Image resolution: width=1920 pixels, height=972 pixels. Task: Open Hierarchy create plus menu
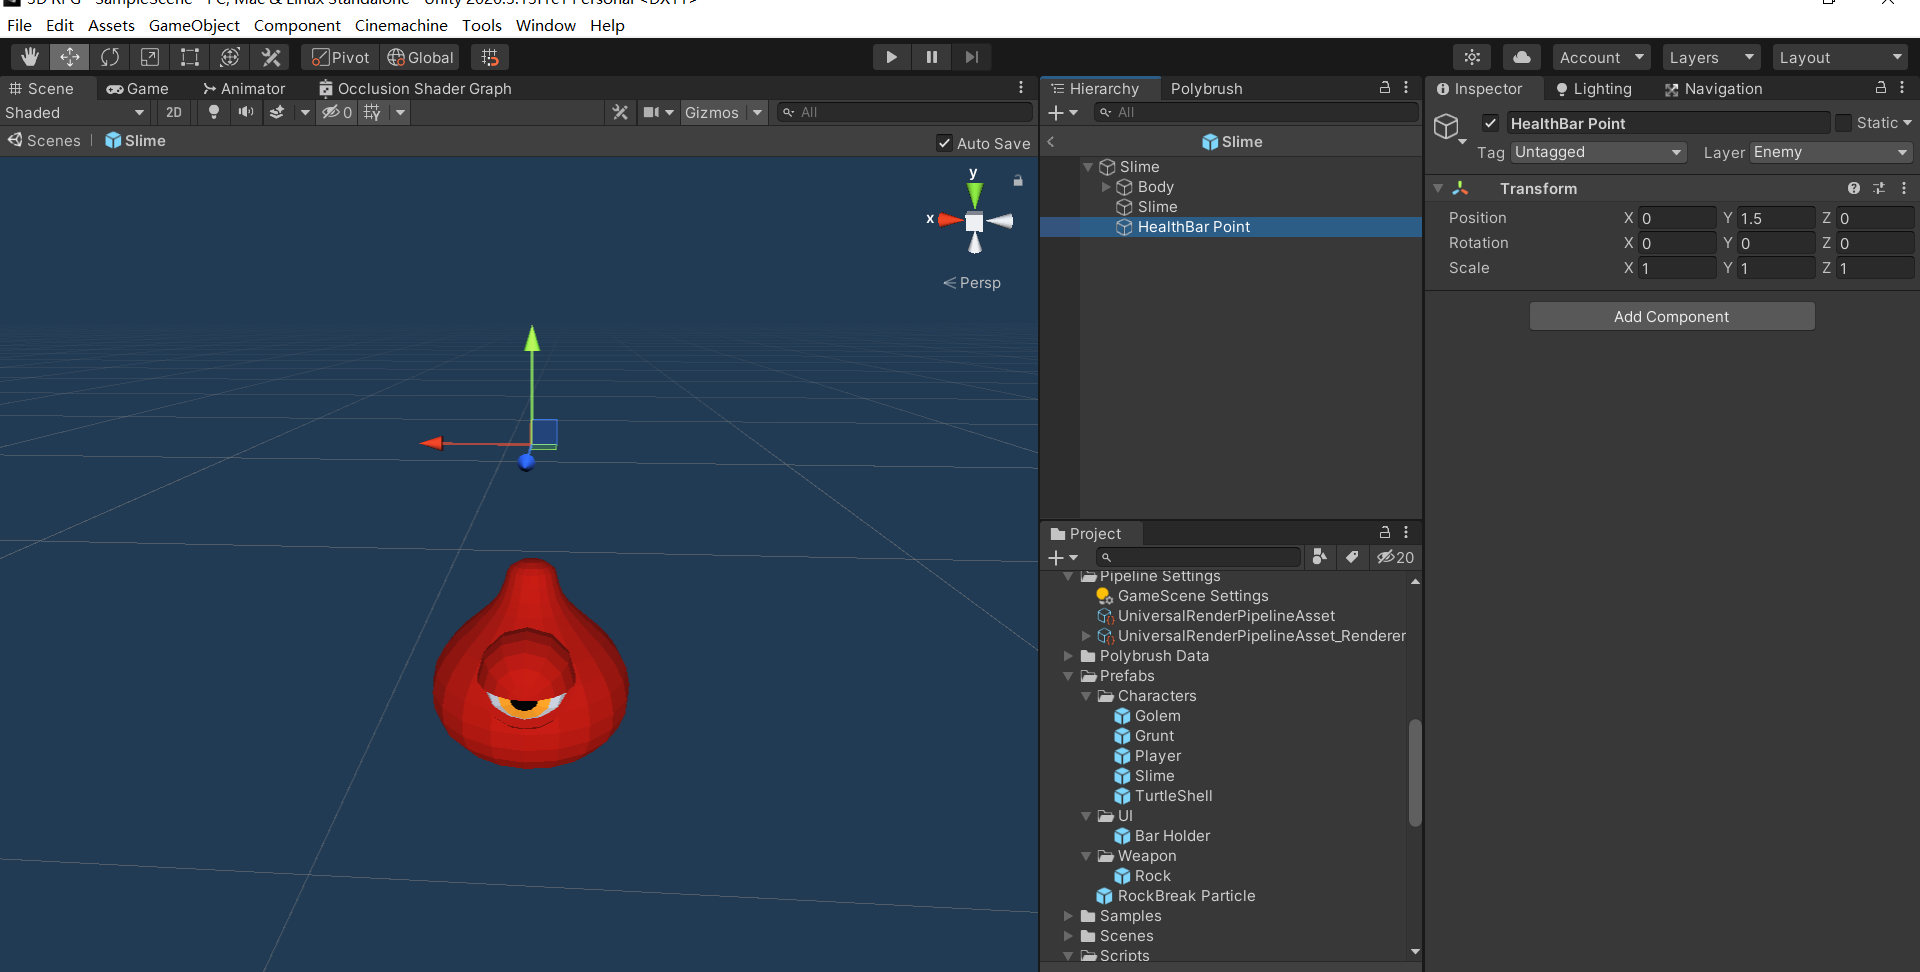coord(1063,113)
